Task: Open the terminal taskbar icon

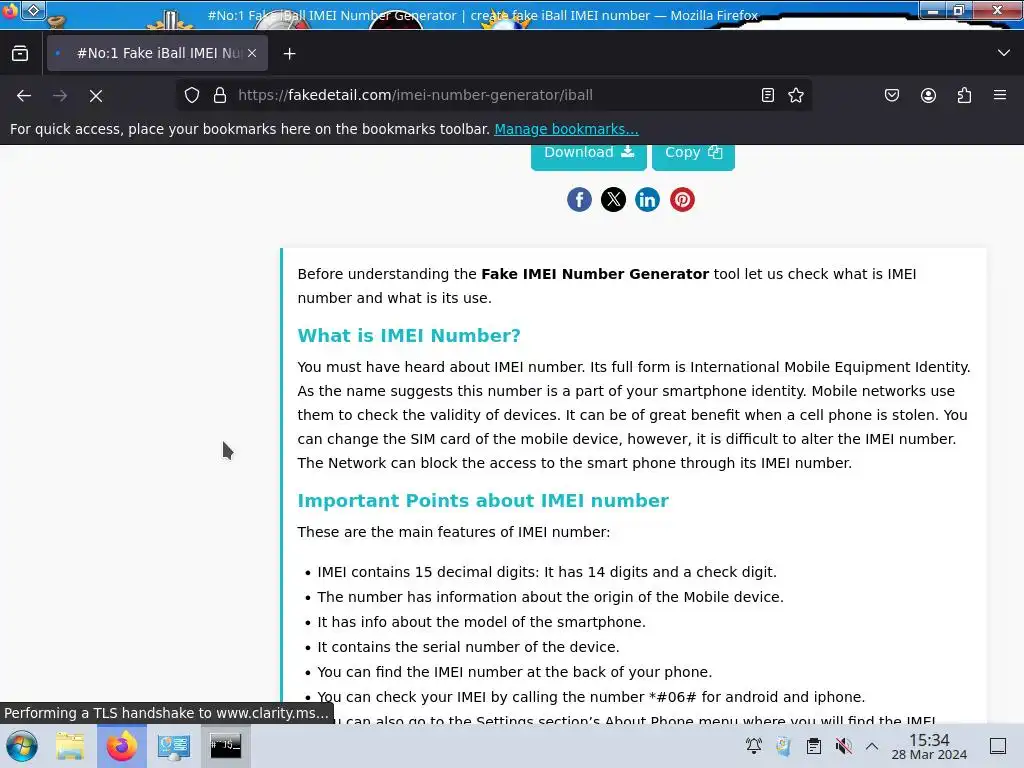Action: point(225,746)
